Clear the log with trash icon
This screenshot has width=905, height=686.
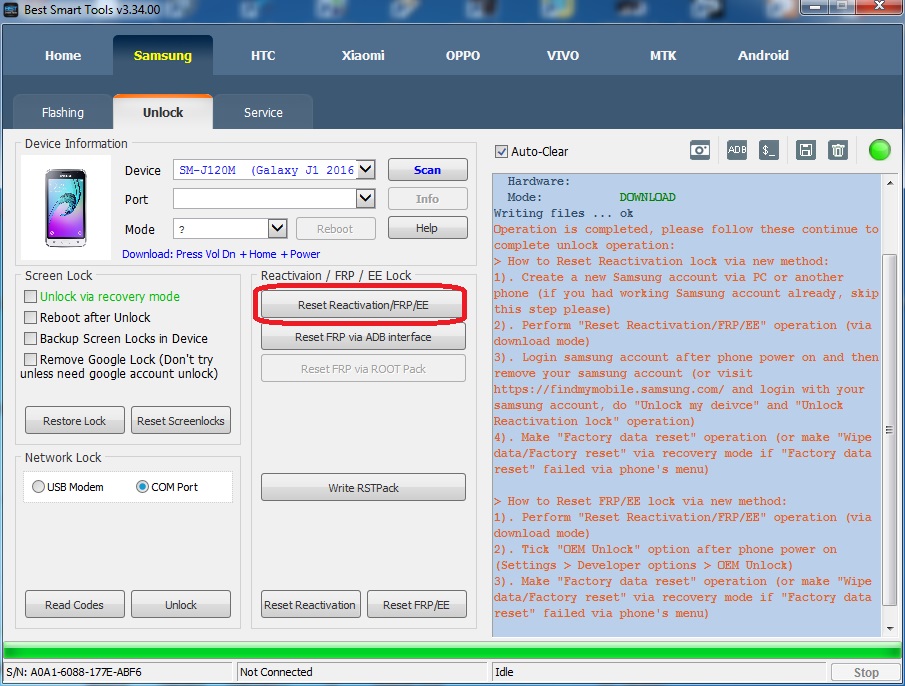click(838, 150)
